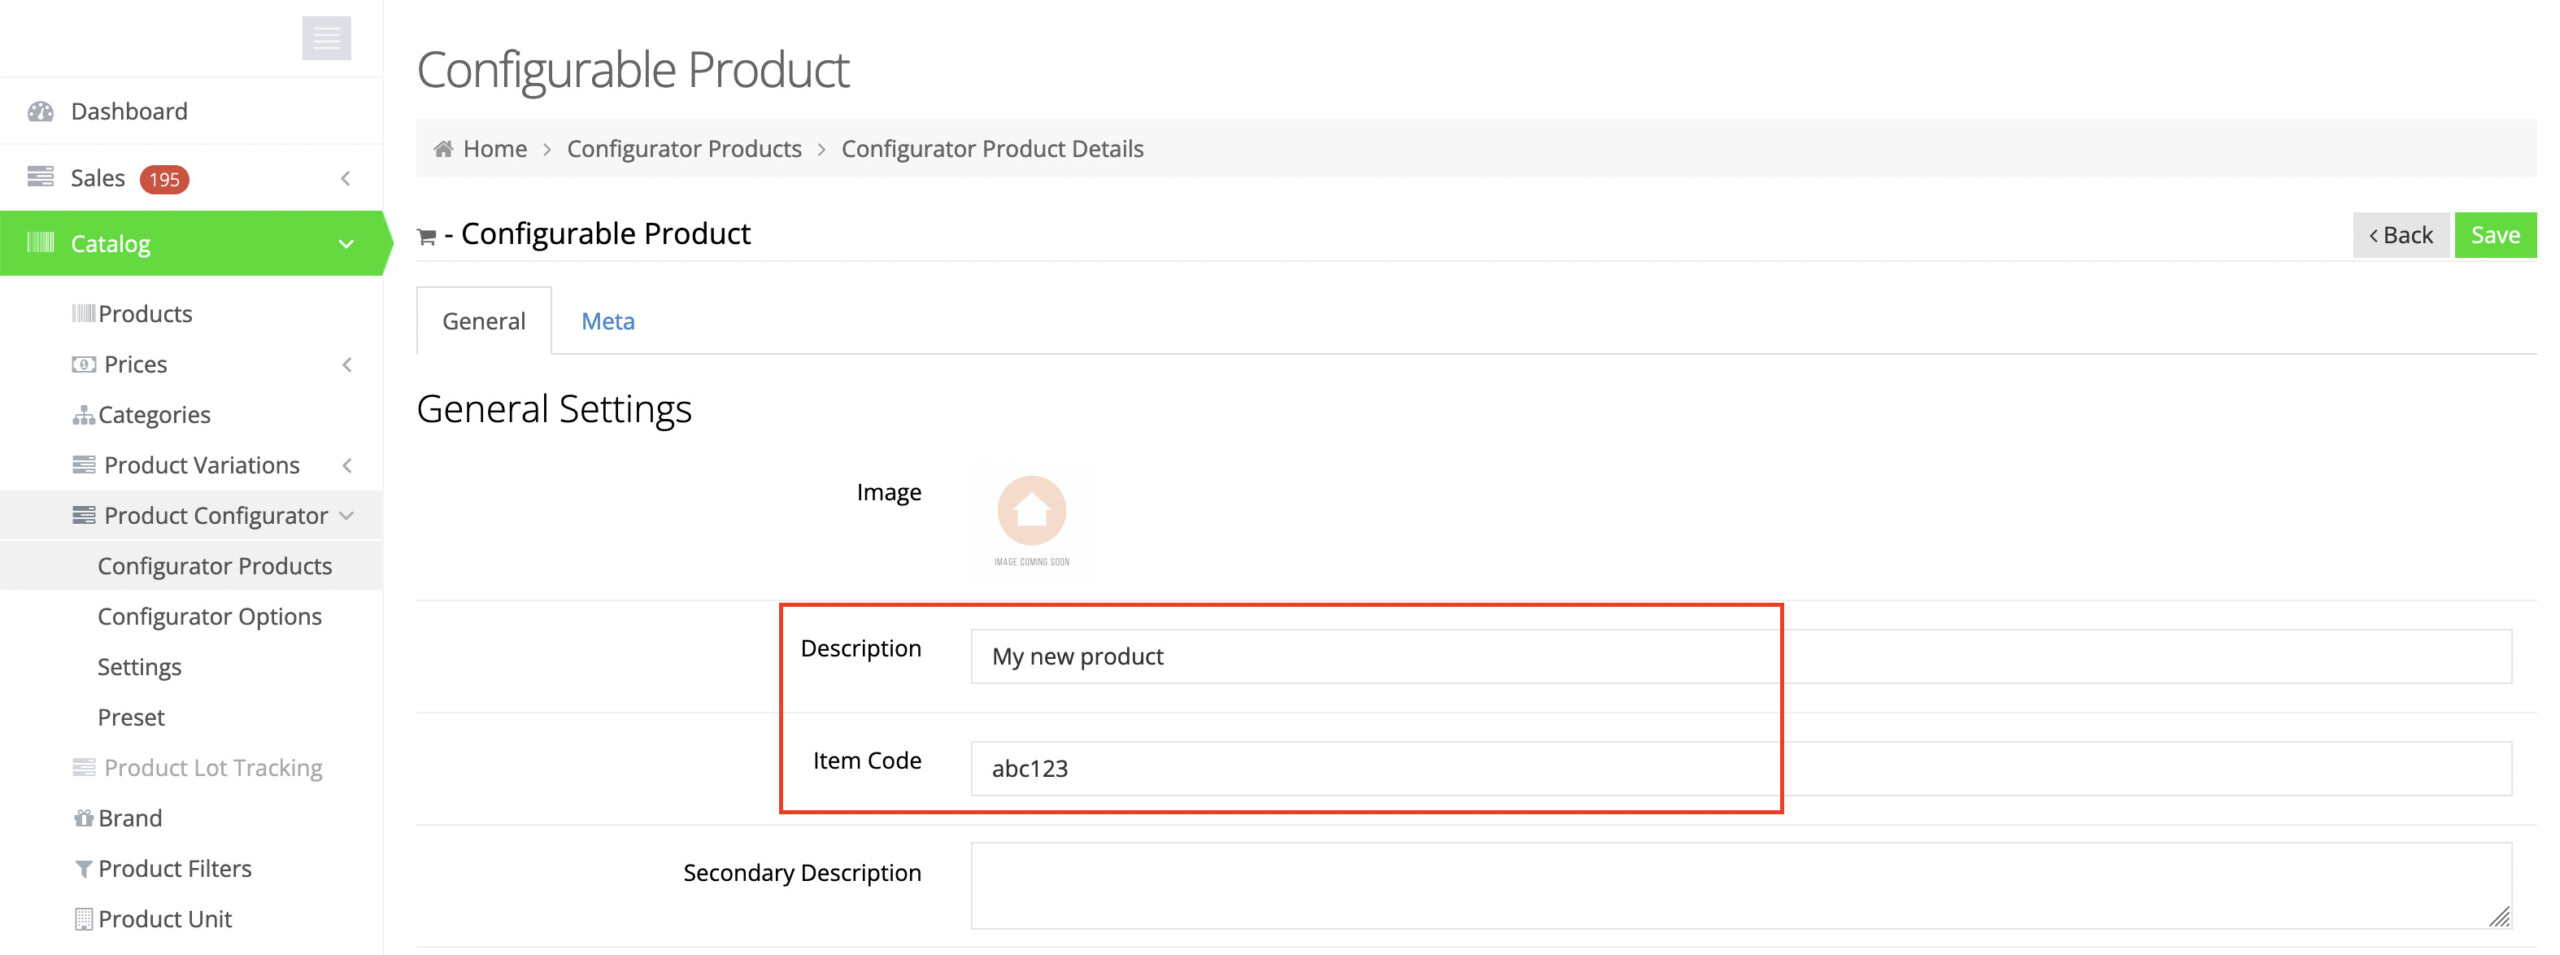Expand the Product Variations submenu chevron
Image resolution: width=2560 pixels, height=955 pixels.
[x=347, y=465]
